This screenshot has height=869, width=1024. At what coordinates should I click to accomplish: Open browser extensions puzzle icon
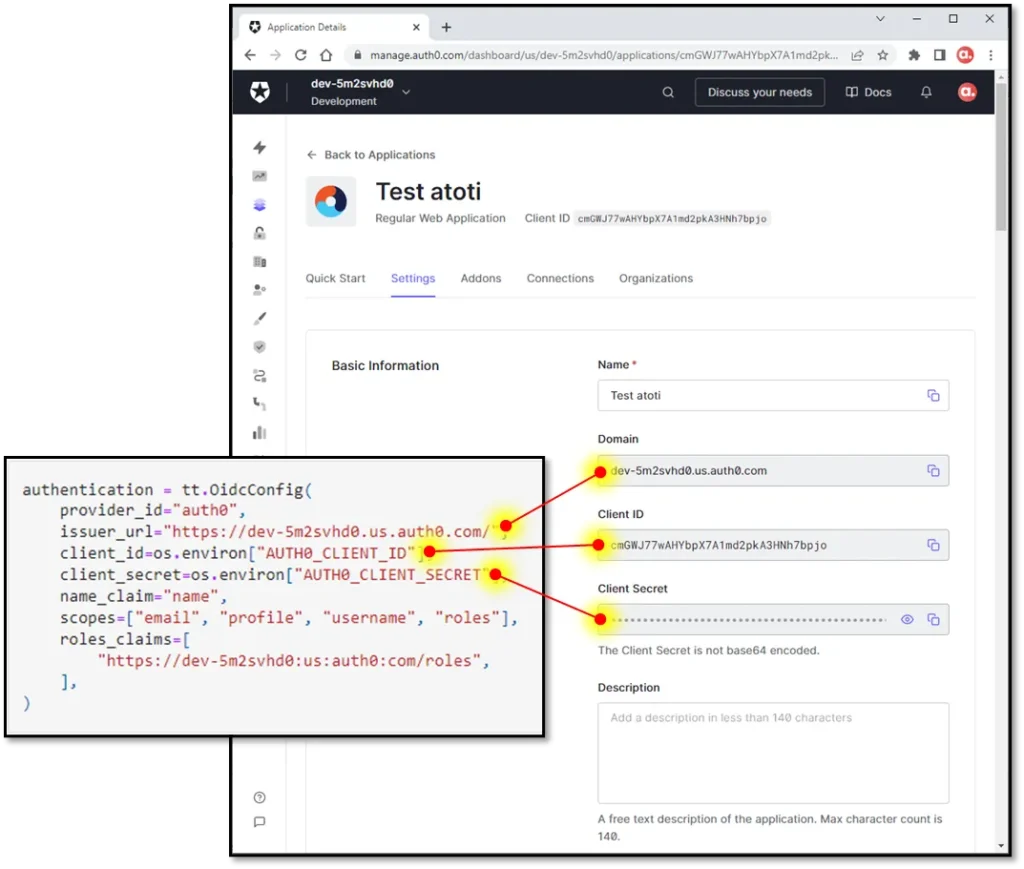(914, 55)
